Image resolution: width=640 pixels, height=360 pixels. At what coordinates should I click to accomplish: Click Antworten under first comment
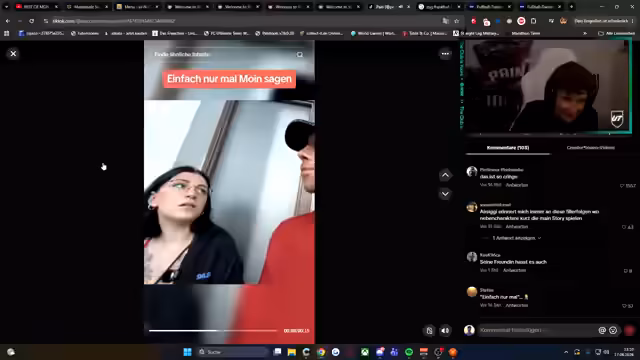click(517, 185)
